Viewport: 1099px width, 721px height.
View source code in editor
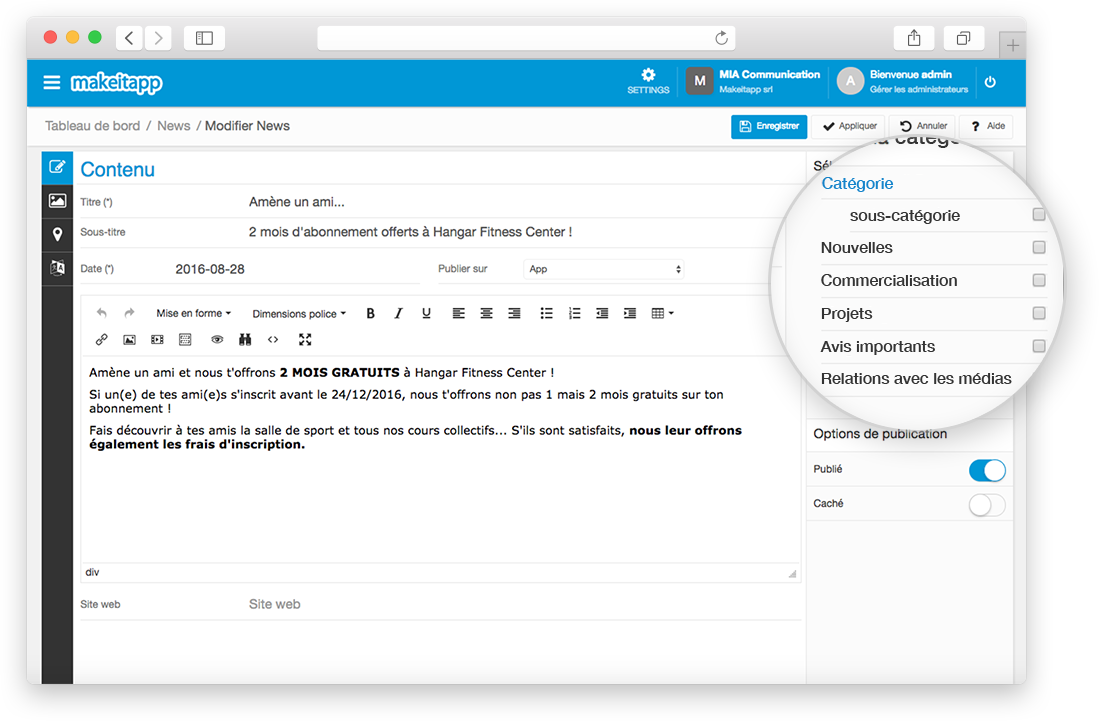(x=273, y=340)
